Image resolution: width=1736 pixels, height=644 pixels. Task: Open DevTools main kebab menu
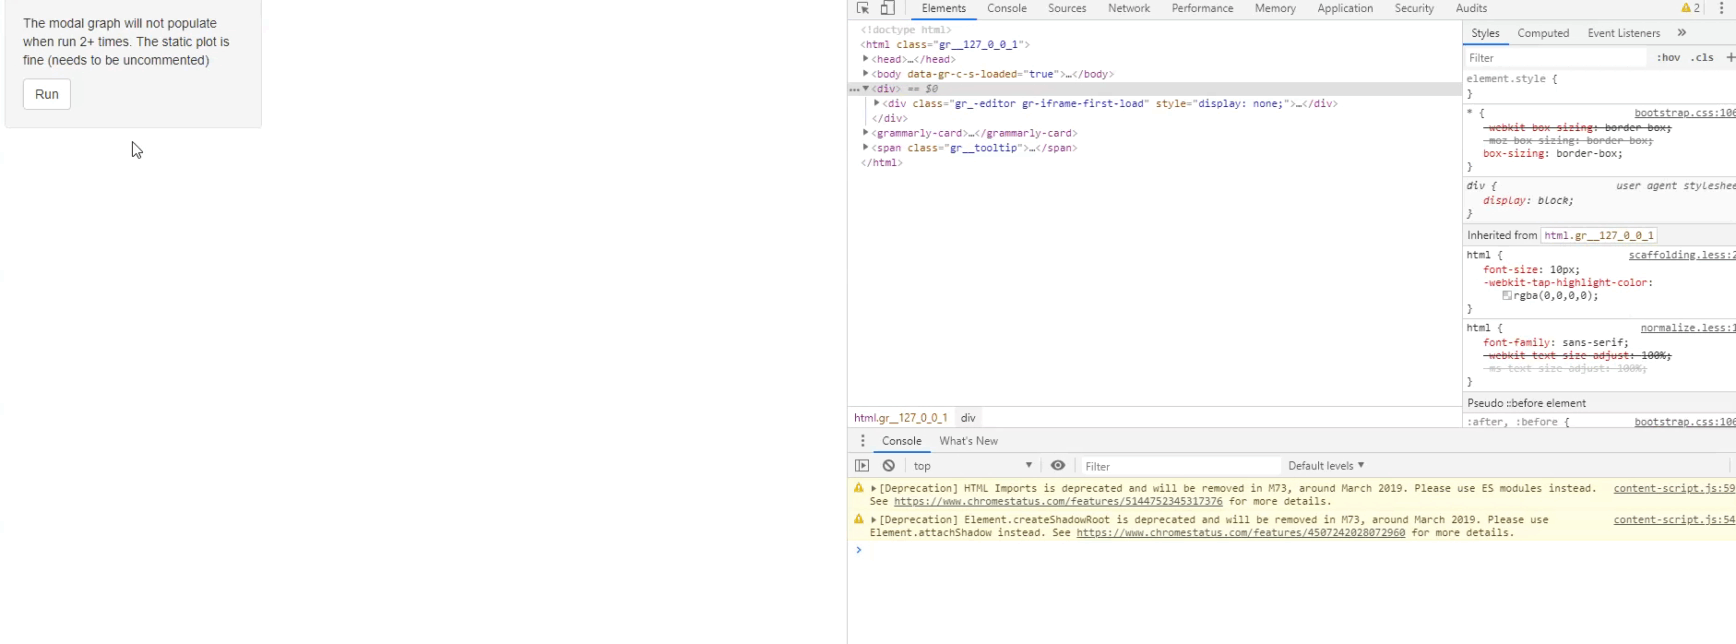click(x=1721, y=8)
